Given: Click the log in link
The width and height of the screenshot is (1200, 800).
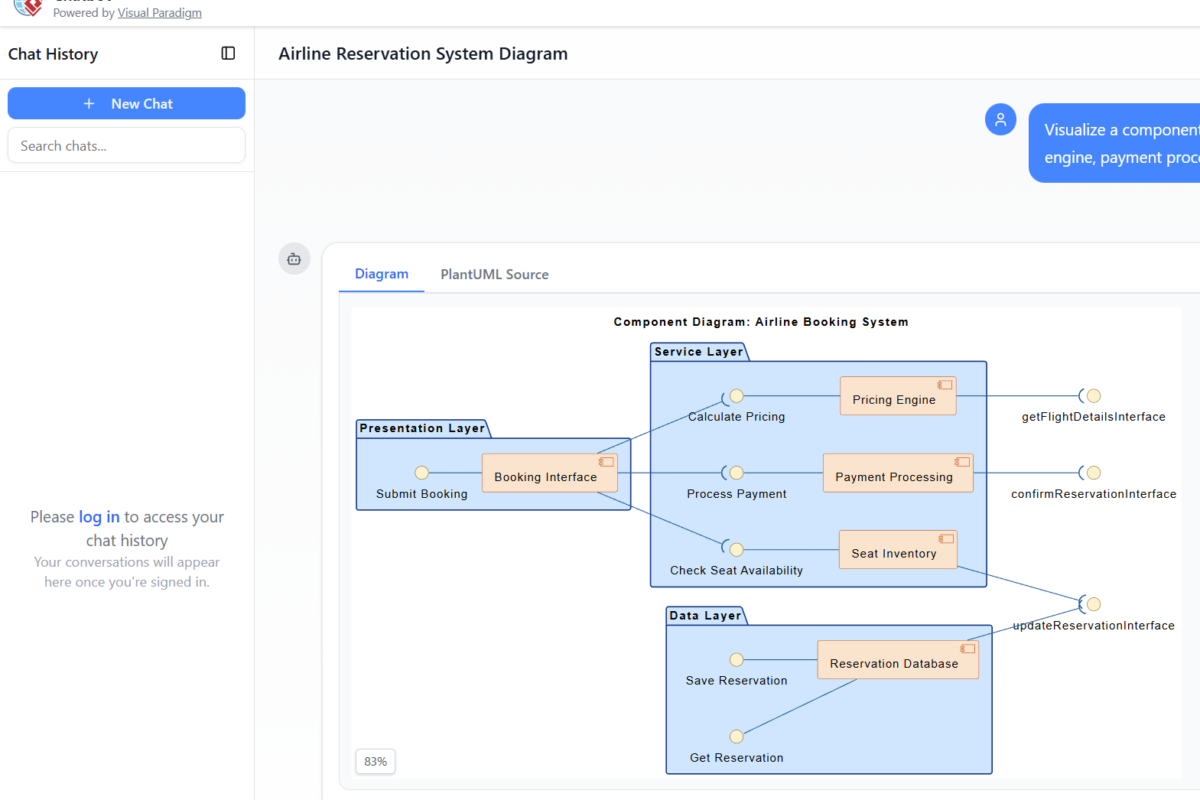Looking at the screenshot, I should pos(99,517).
